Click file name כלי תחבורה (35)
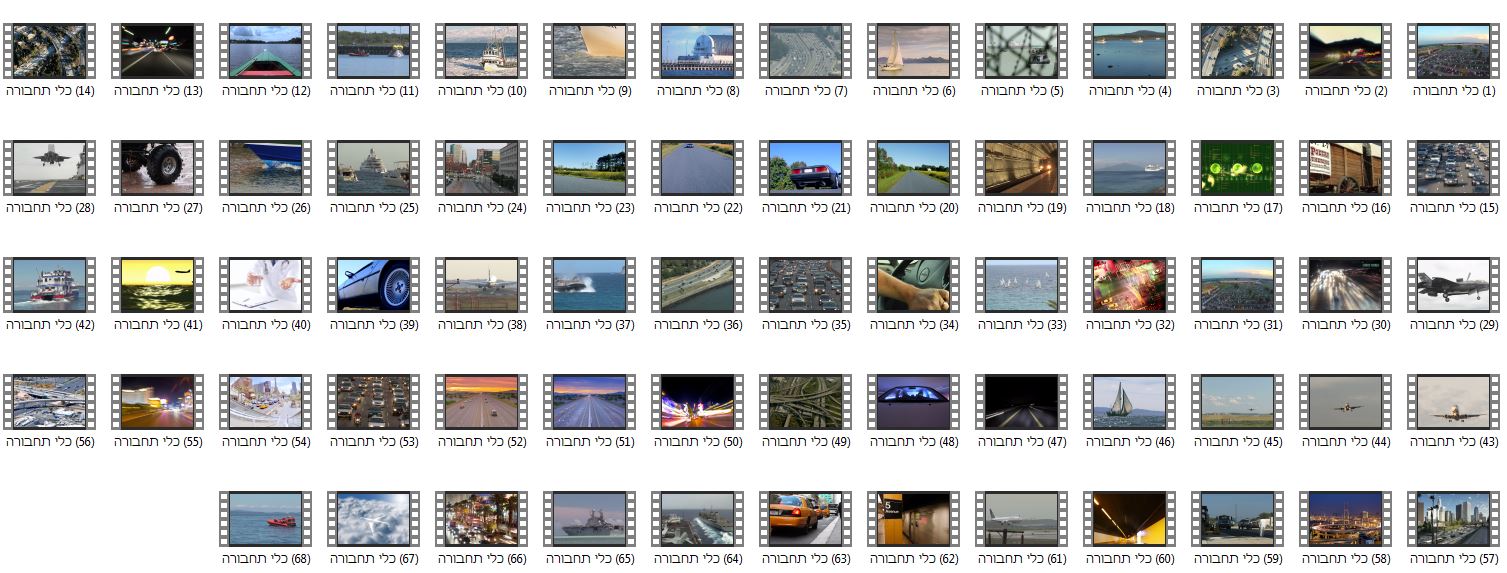Viewport: 1507px width, 573px height. (806, 325)
